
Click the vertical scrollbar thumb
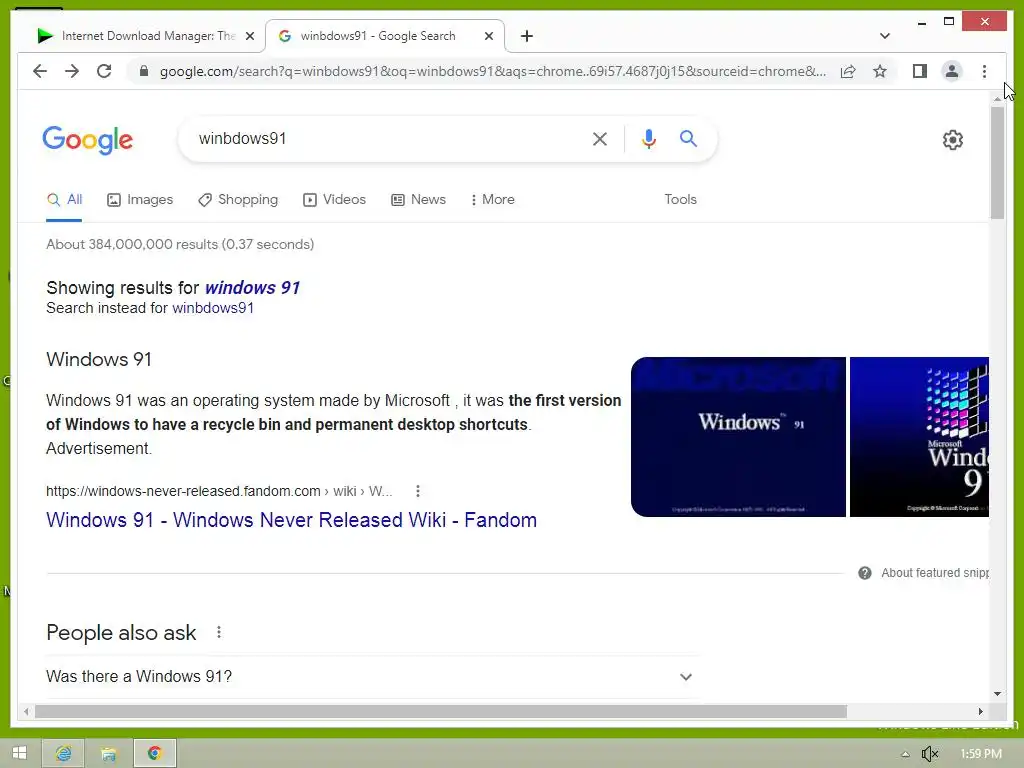click(x=997, y=163)
